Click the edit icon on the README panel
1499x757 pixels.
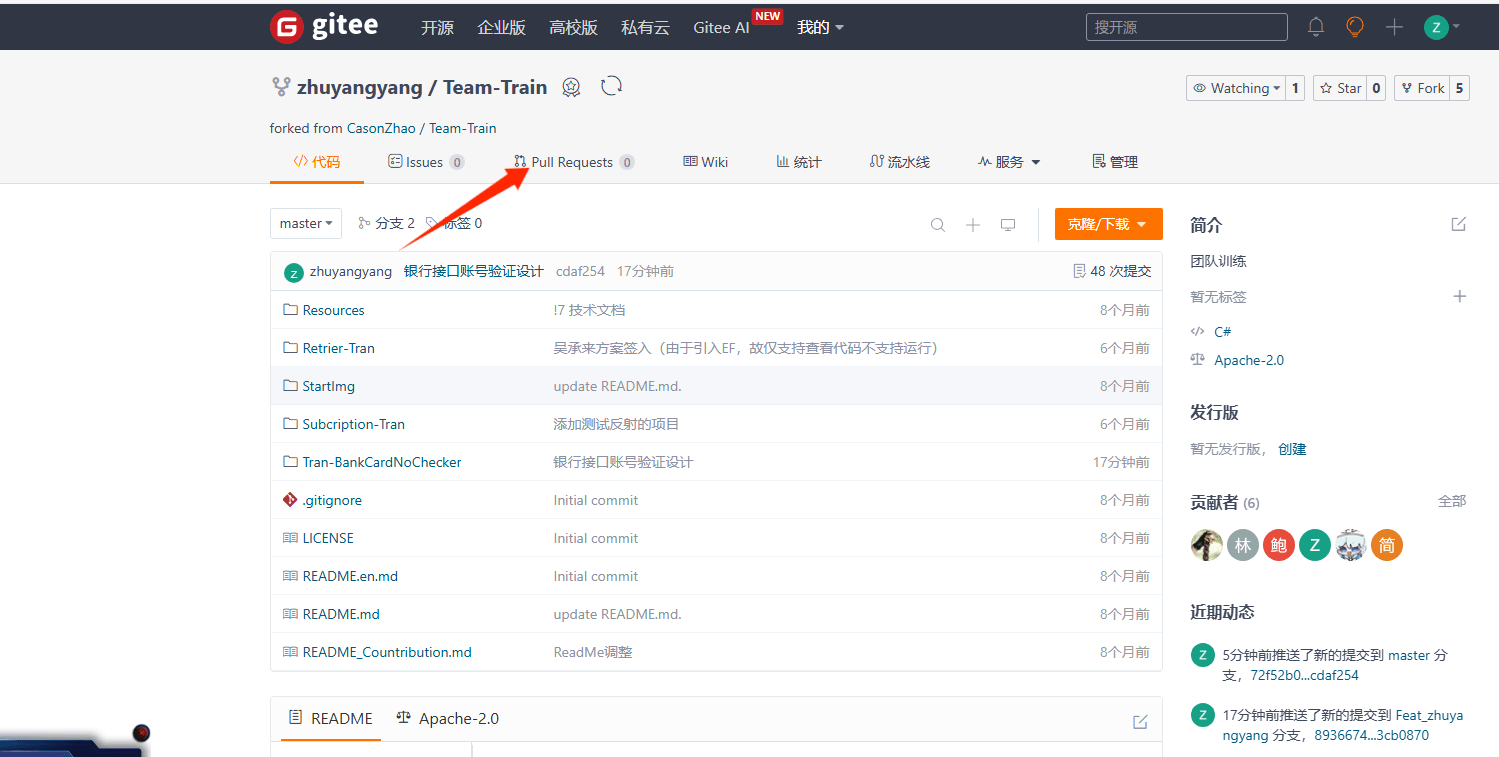coord(1140,721)
